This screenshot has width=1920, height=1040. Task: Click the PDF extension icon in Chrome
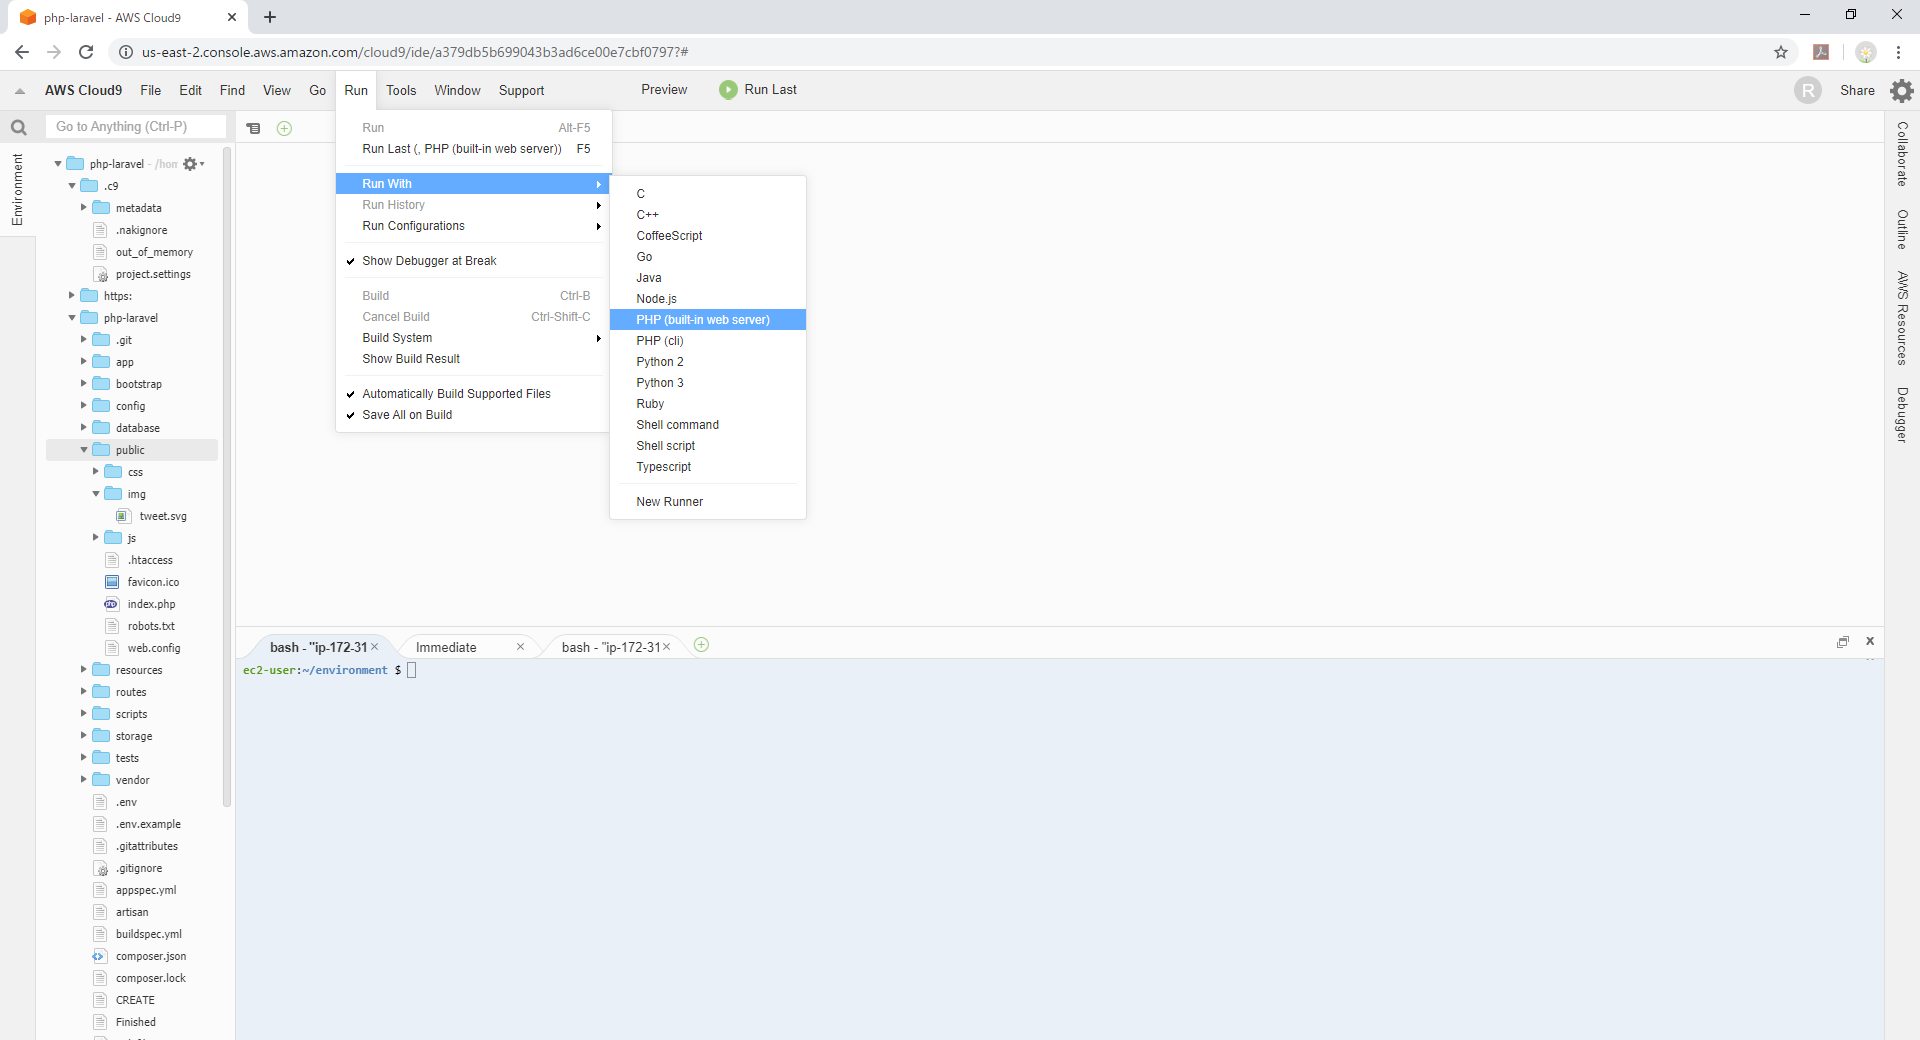point(1821,52)
